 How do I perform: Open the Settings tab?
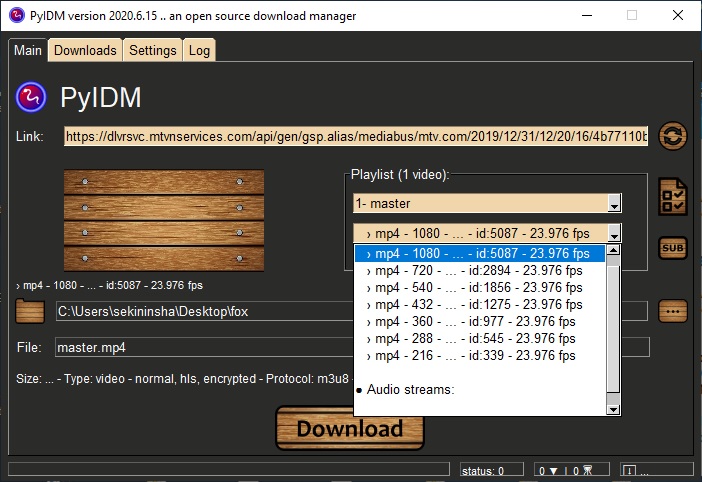(153, 50)
